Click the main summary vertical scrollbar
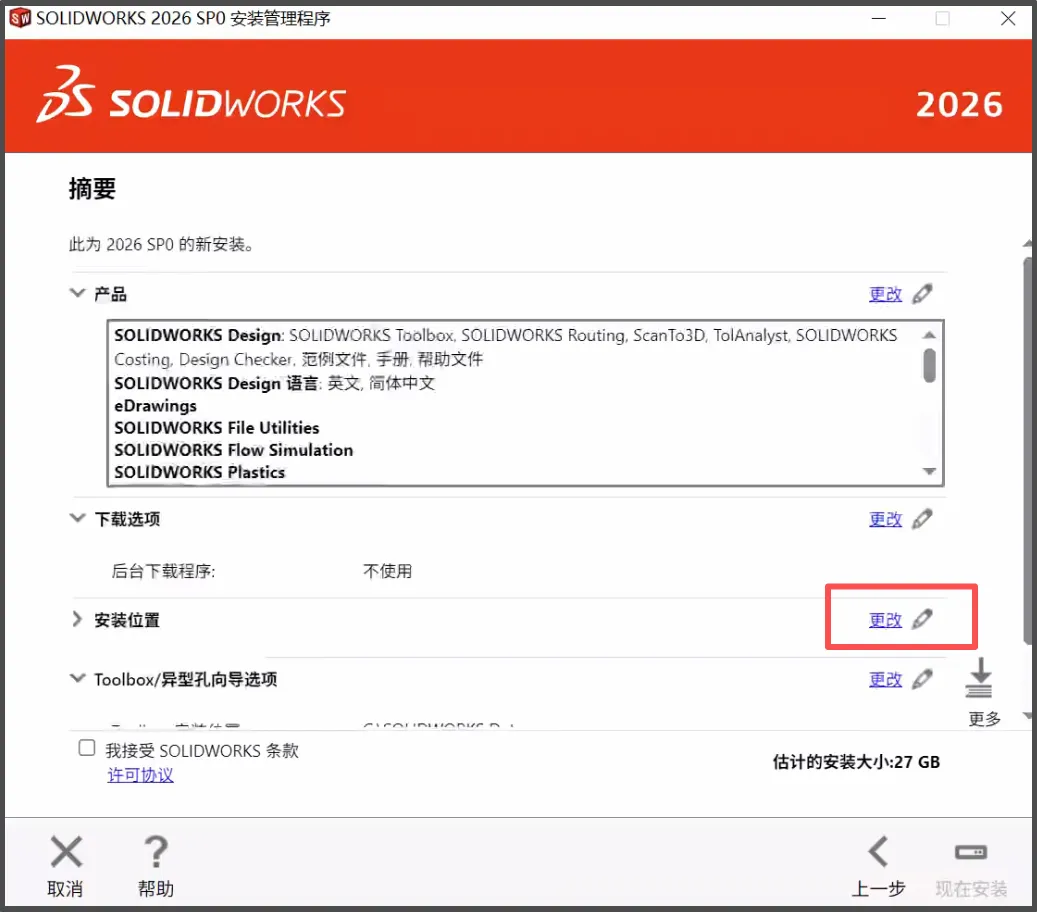Viewport: 1037px width, 912px height. tap(1028, 450)
